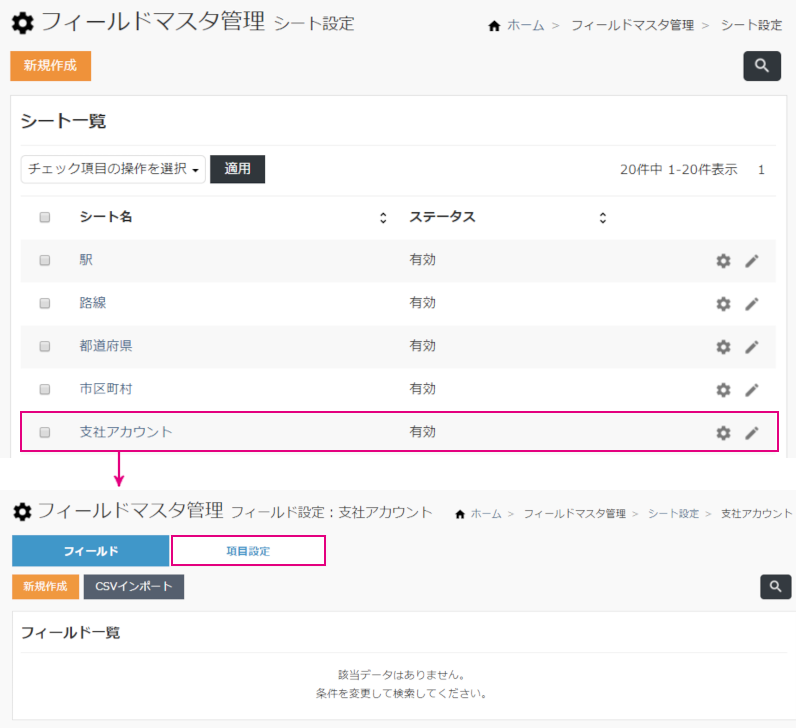The height and width of the screenshot is (728, 796).
Task: Sort by ステータス column arrows
Action: point(602,218)
